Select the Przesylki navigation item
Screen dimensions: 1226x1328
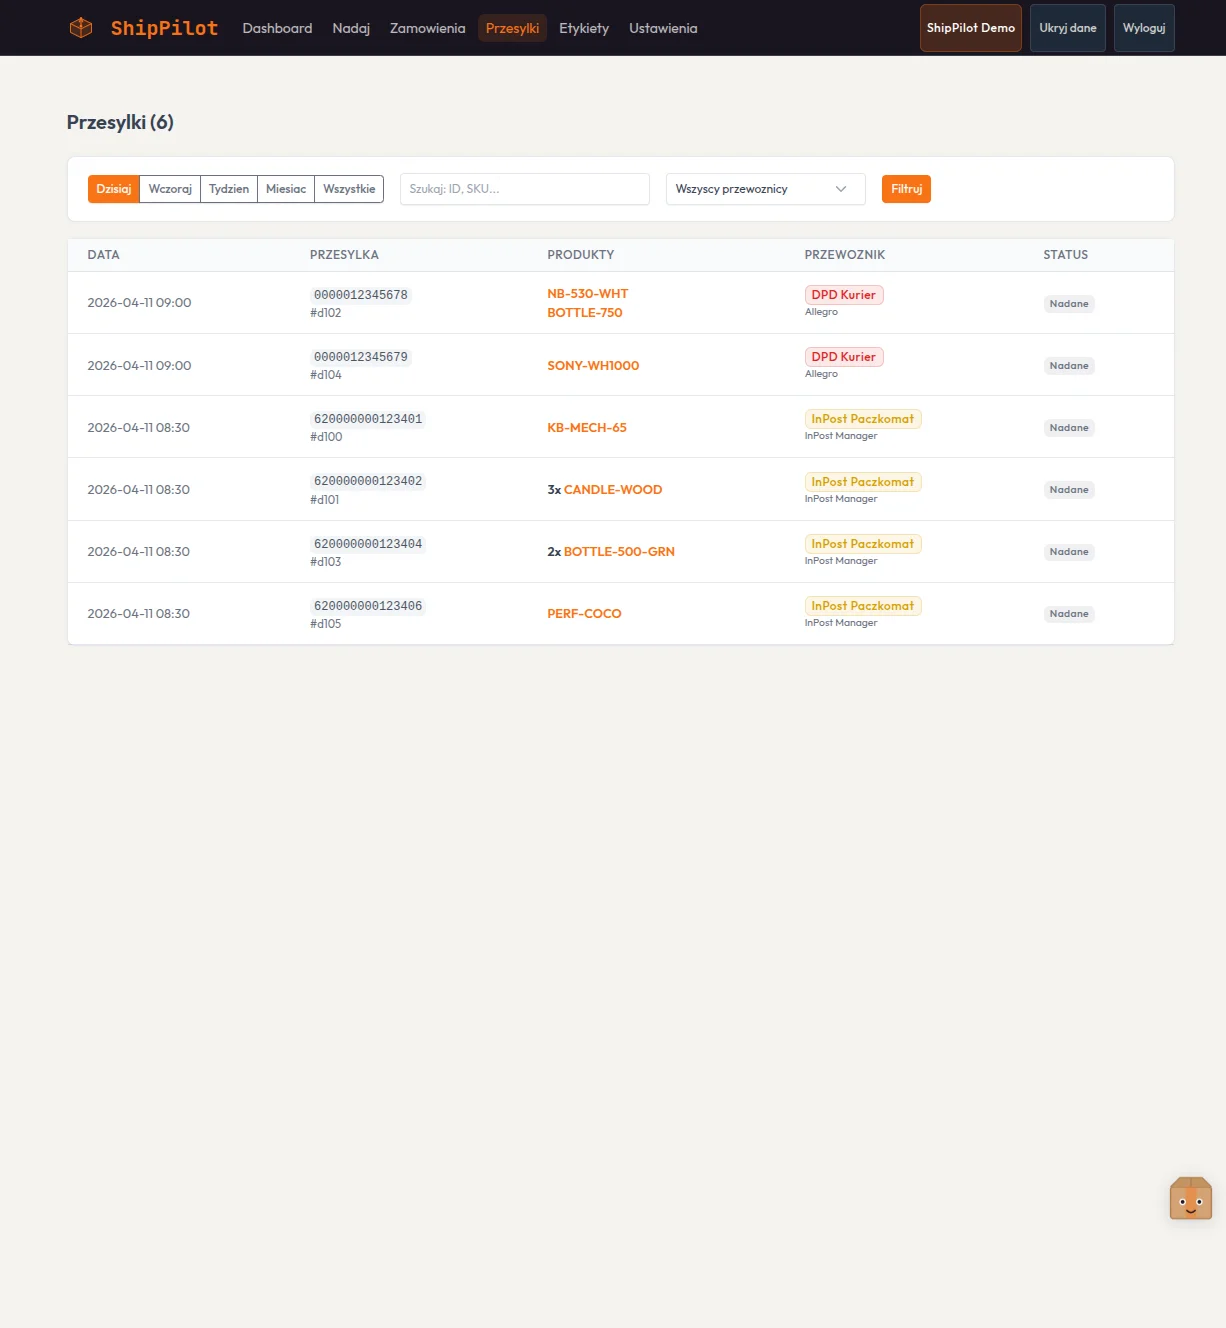[x=512, y=28]
